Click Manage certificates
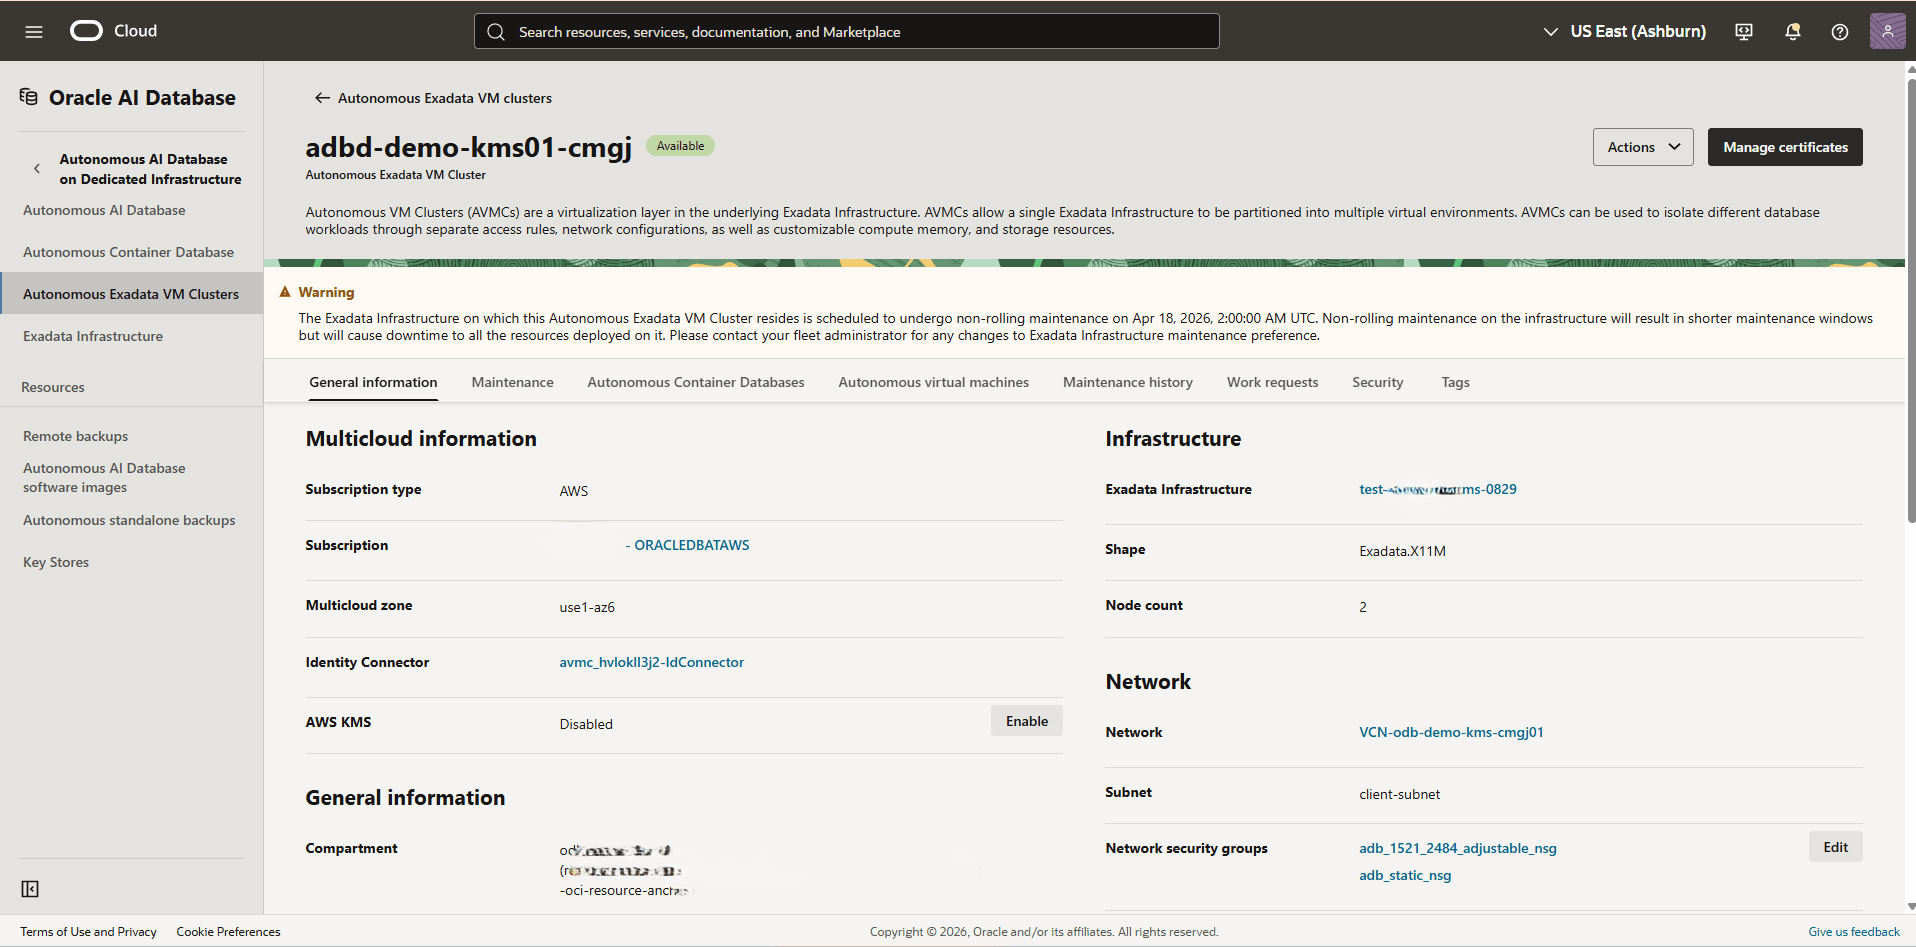The image size is (1916, 947). 1784,147
